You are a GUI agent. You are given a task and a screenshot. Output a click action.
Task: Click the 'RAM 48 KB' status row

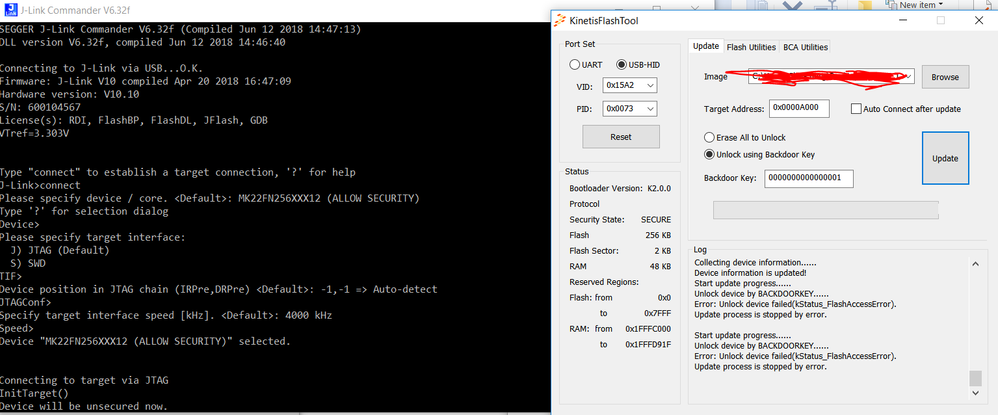pos(620,266)
